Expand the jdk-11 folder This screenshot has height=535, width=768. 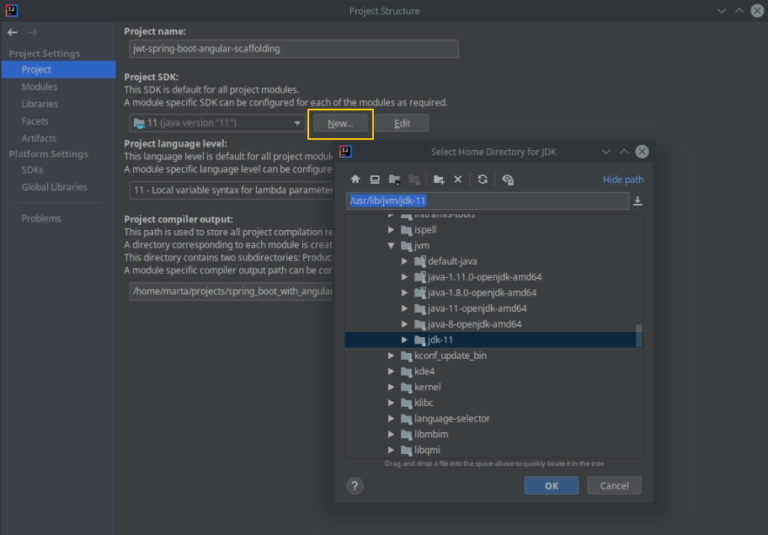[405, 340]
